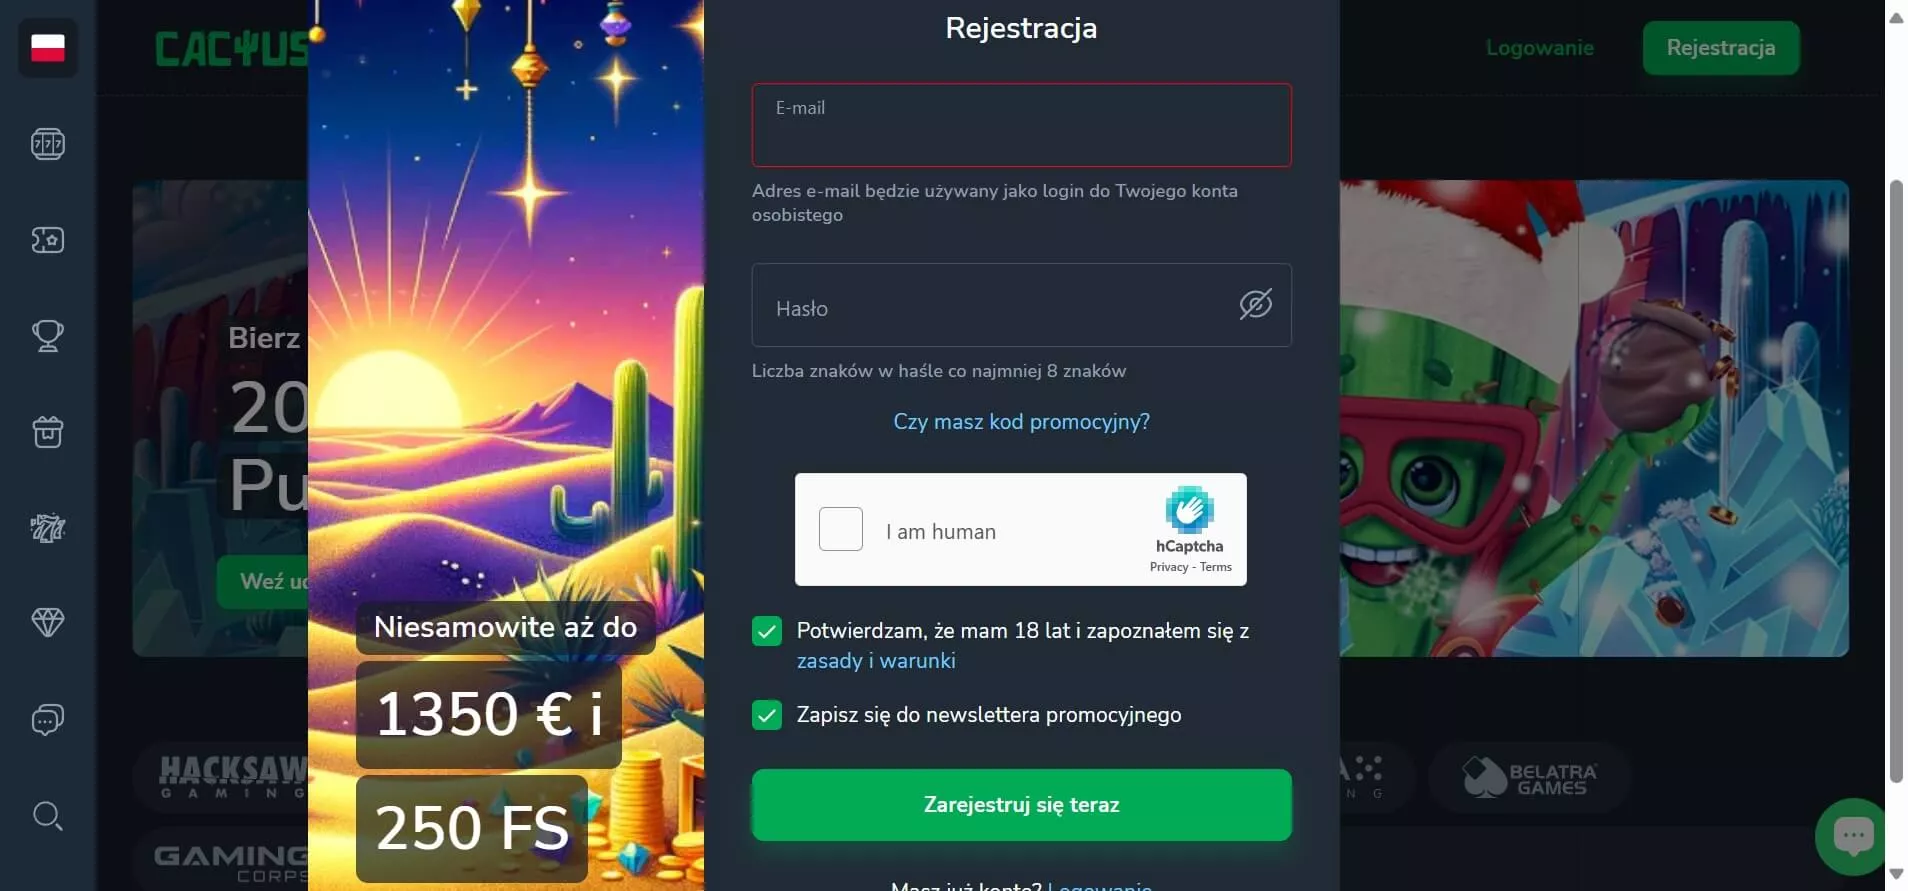Open the slot machine games icon
1908x891 pixels.
coord(48,144)
